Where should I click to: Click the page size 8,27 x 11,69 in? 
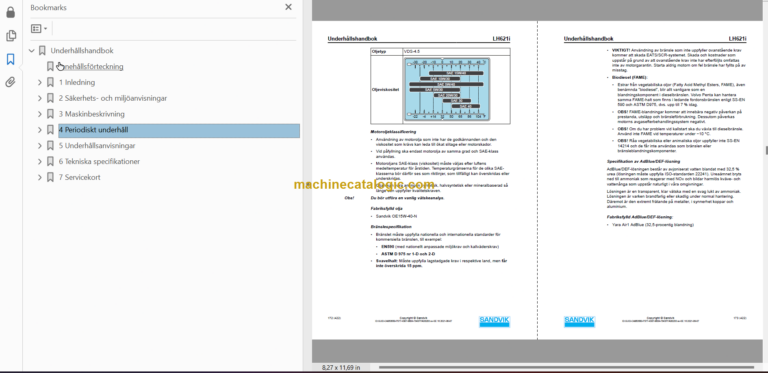(341, 367)
